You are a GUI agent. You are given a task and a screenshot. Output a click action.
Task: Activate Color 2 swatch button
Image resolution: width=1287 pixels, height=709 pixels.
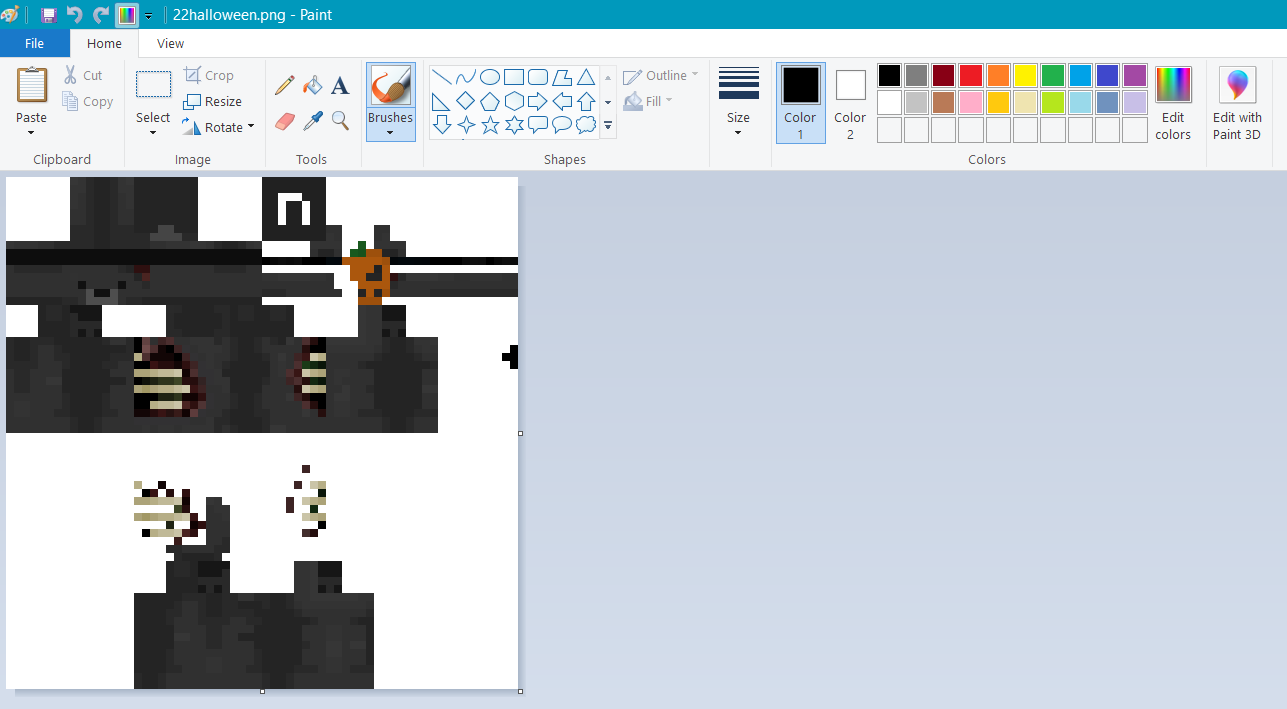[x=850, y=103]
